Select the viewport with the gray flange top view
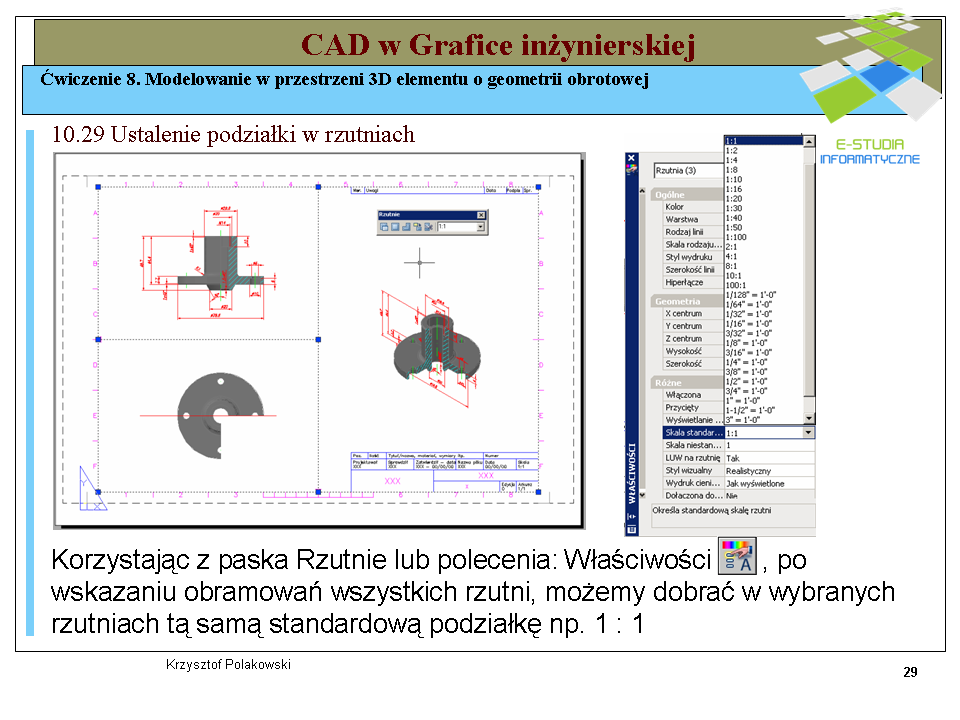 point(208,415)
